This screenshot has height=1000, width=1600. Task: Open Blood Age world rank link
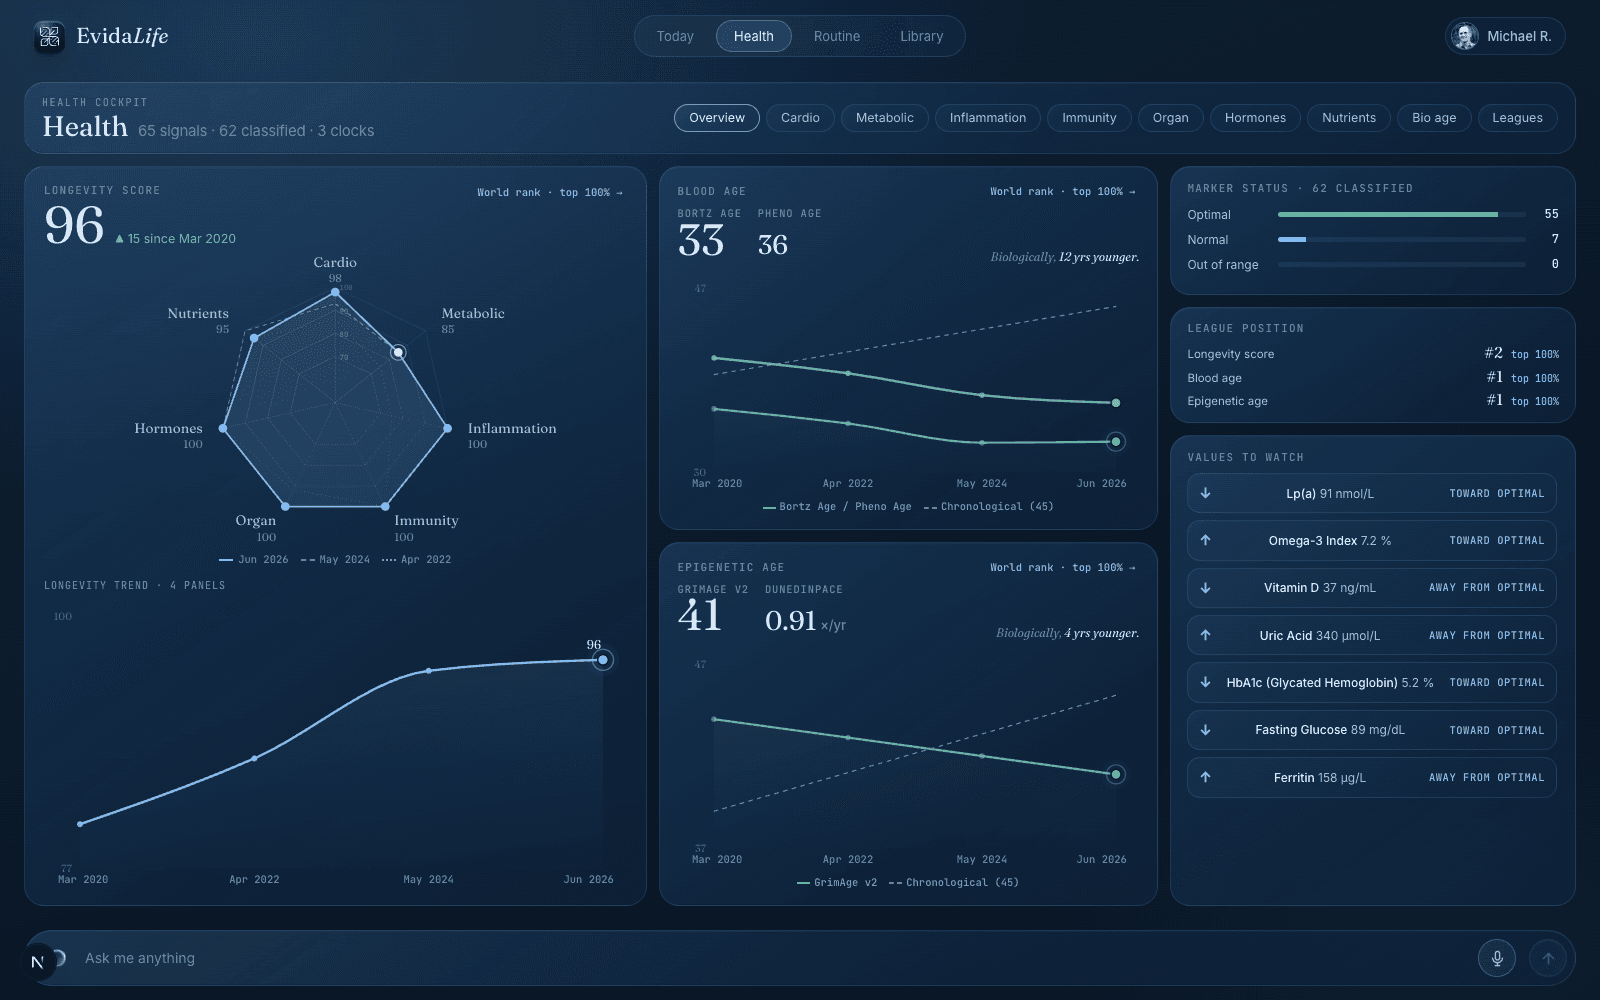tap(1063, 191)
